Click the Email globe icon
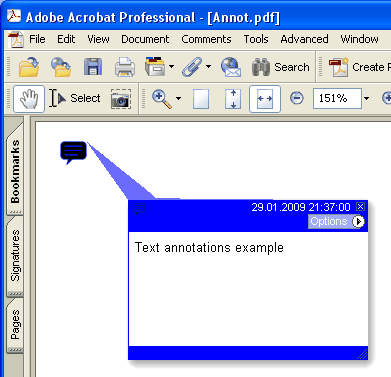 pos(231,67)
